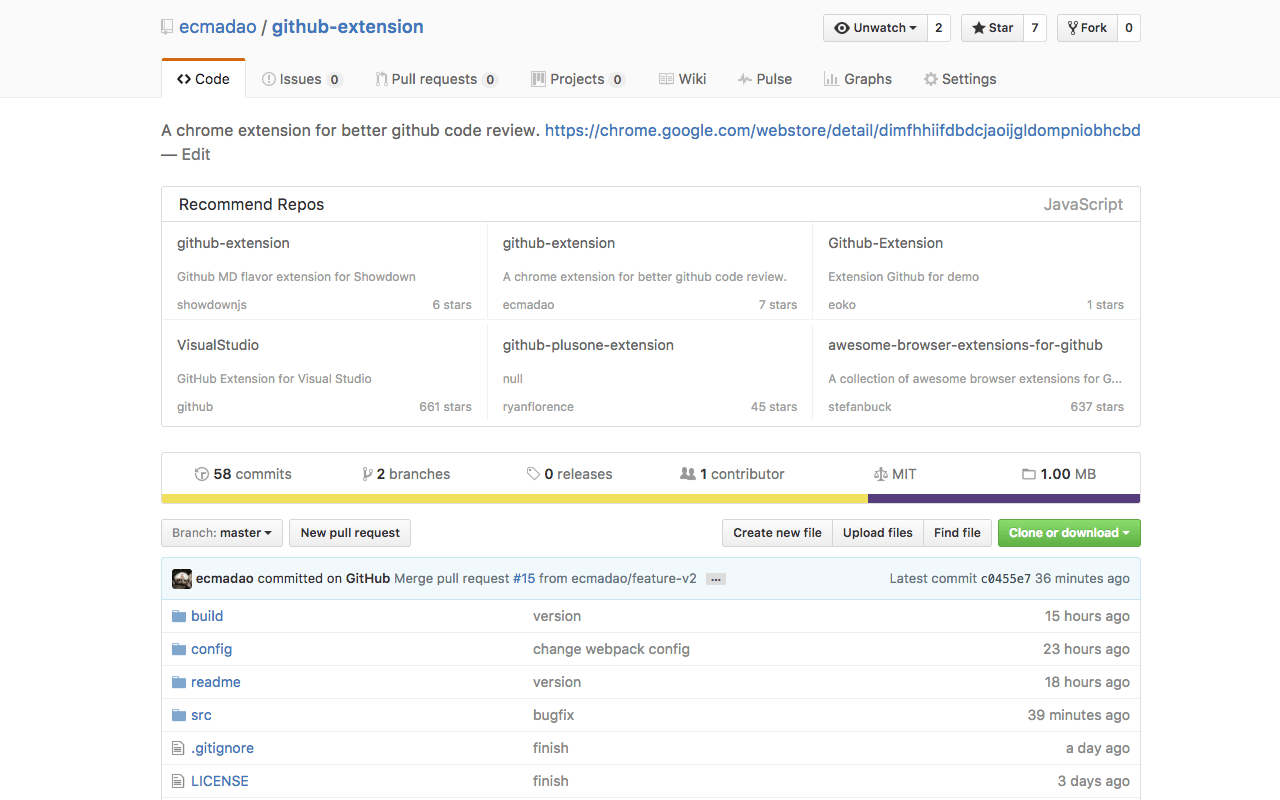This screenshot has height=800, width=1280.
Task: Click the Settings gear icon
Action: click(x=931, y=79)
